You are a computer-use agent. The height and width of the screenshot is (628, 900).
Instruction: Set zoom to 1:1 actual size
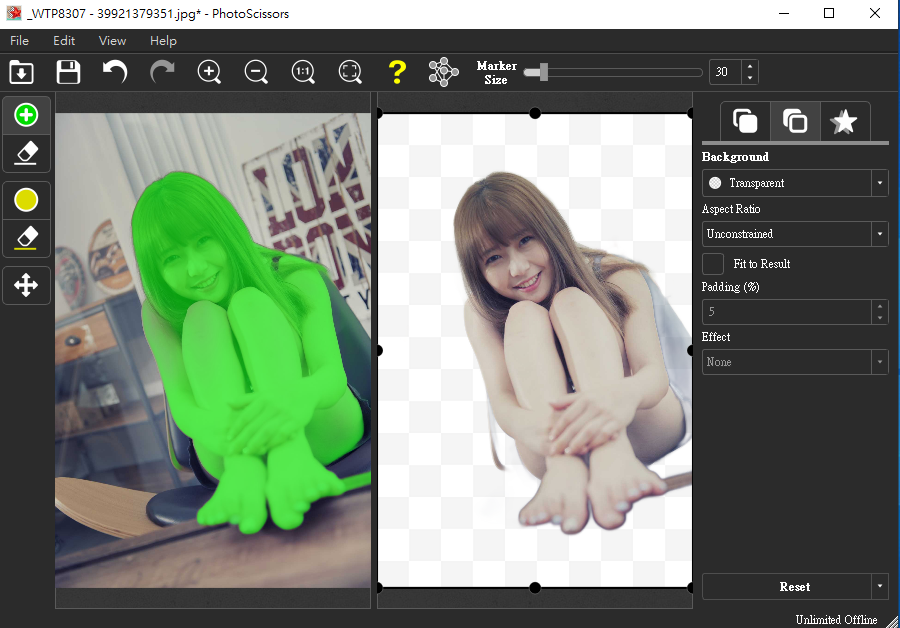click(303, 72)
